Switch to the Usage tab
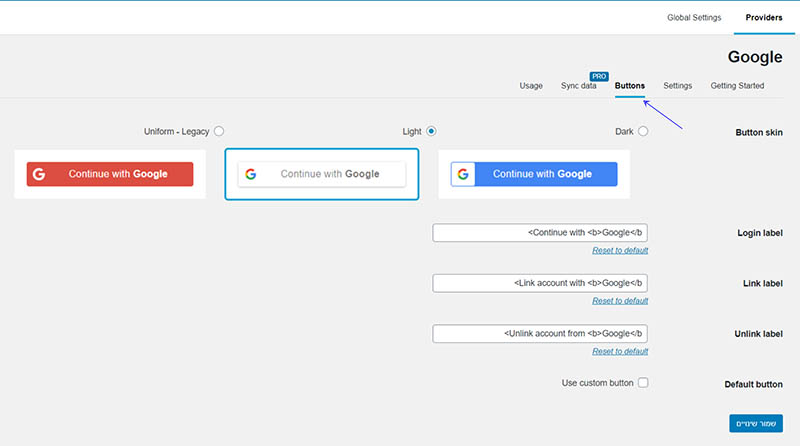This screenshot has height=446, width=800. pyautogui.click(x=531, y=86)
